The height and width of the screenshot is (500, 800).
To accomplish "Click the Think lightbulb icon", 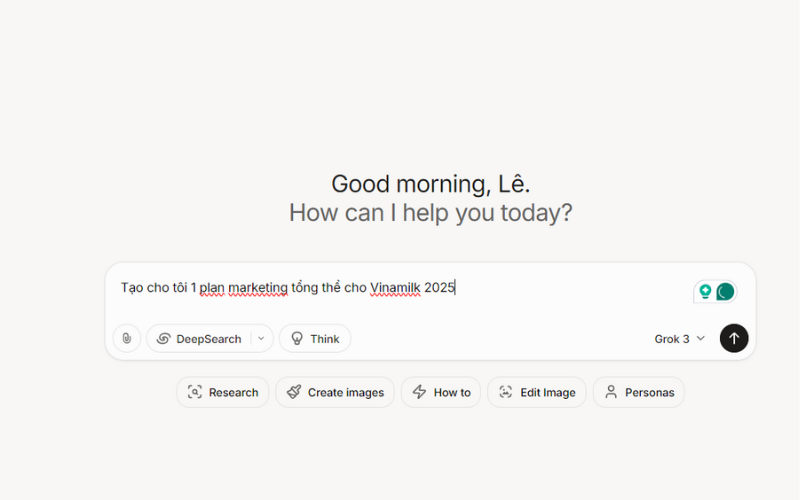I will 297,339.
